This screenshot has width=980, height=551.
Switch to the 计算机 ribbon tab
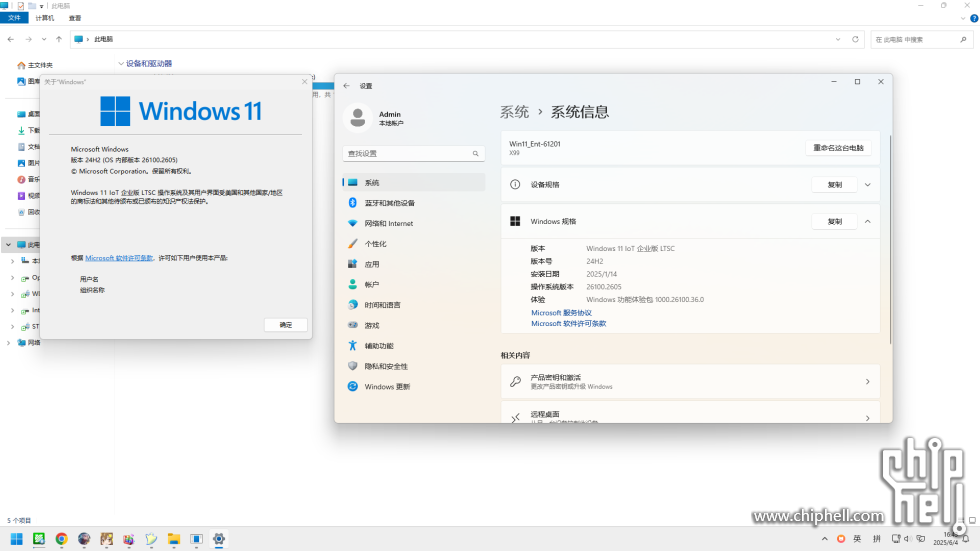(44, 18)
